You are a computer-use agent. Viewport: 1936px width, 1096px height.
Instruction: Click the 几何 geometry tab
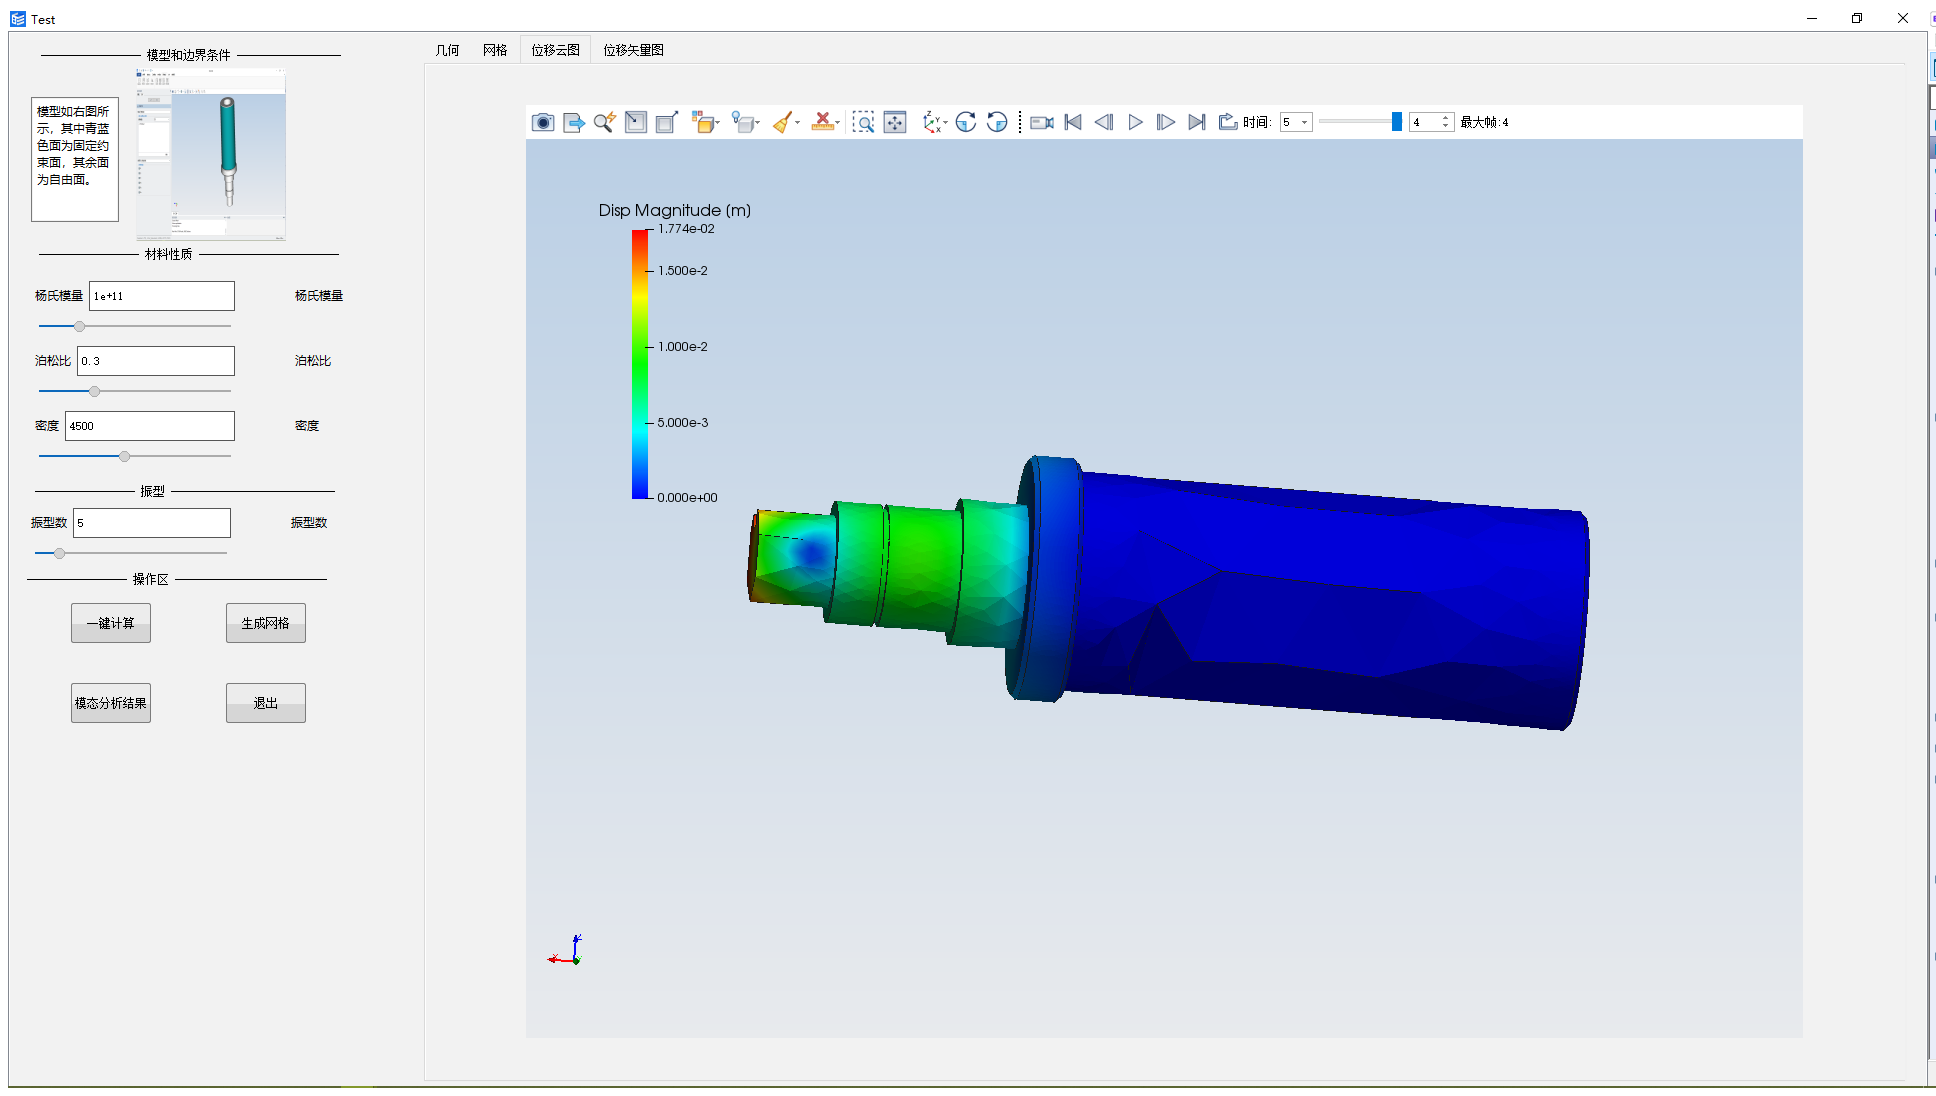447,49
